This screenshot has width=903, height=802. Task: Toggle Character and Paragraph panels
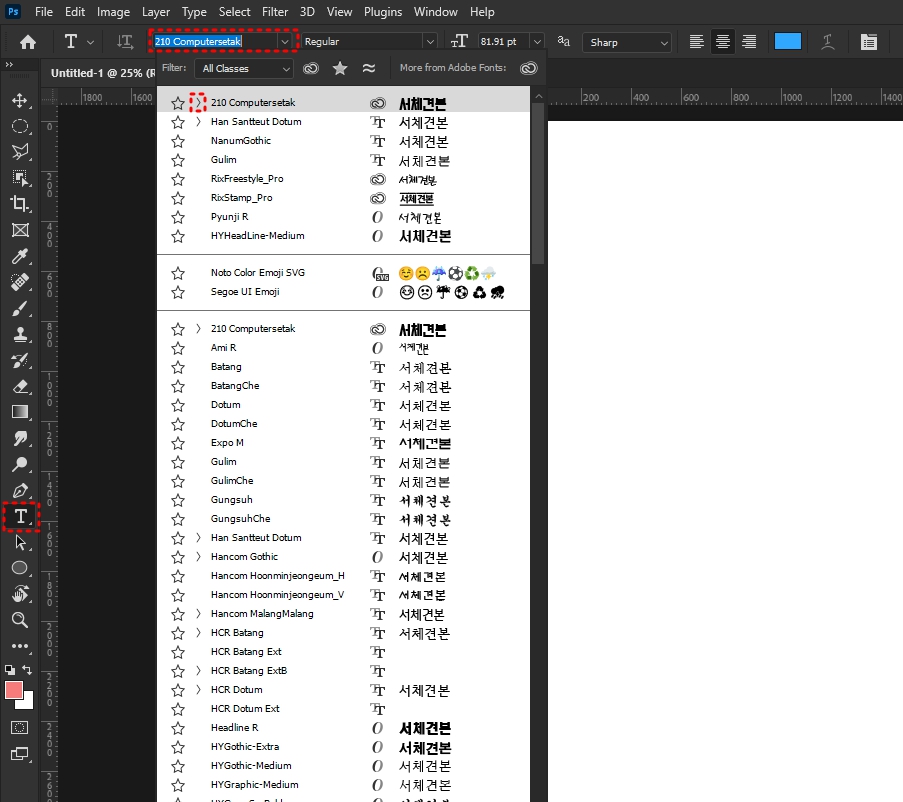(x=868, y=41)
